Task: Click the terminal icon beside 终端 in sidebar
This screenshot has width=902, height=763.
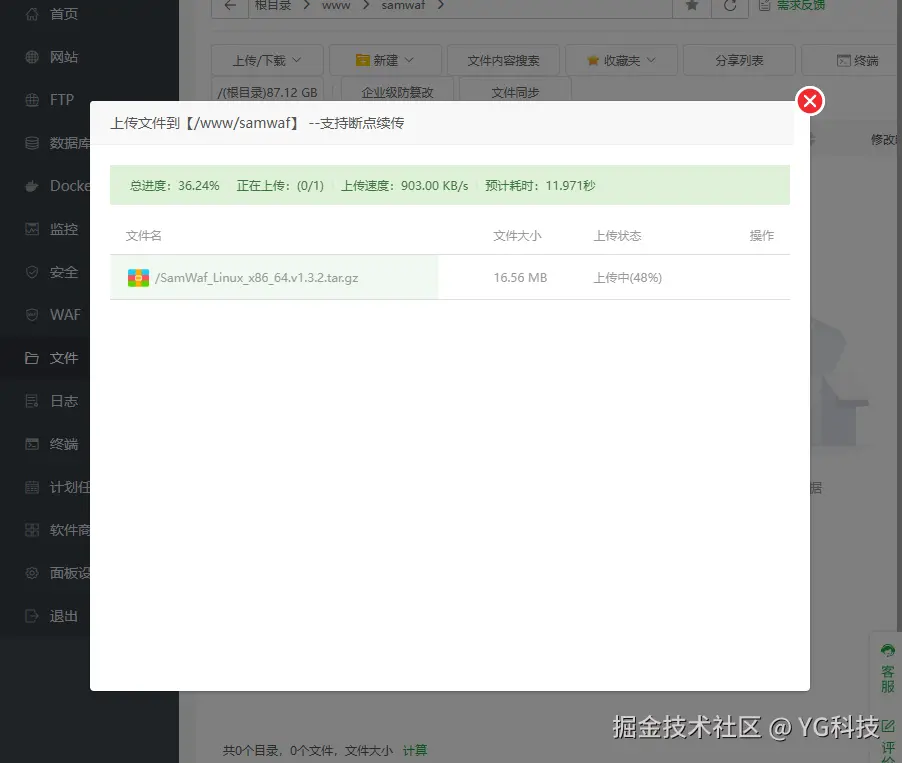Action: pos(32,444)
